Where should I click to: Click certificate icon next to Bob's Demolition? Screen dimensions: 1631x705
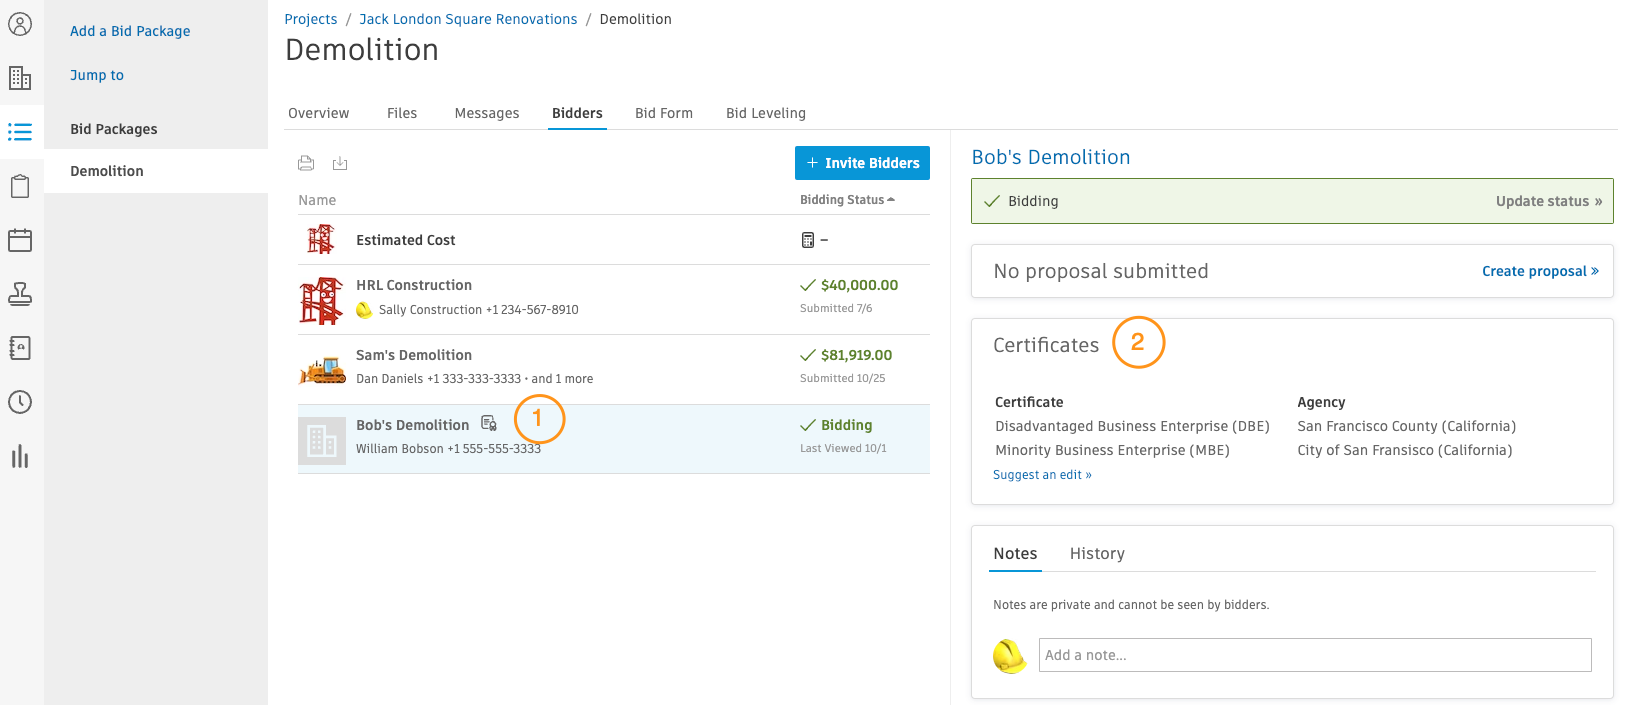coord(489,424)
